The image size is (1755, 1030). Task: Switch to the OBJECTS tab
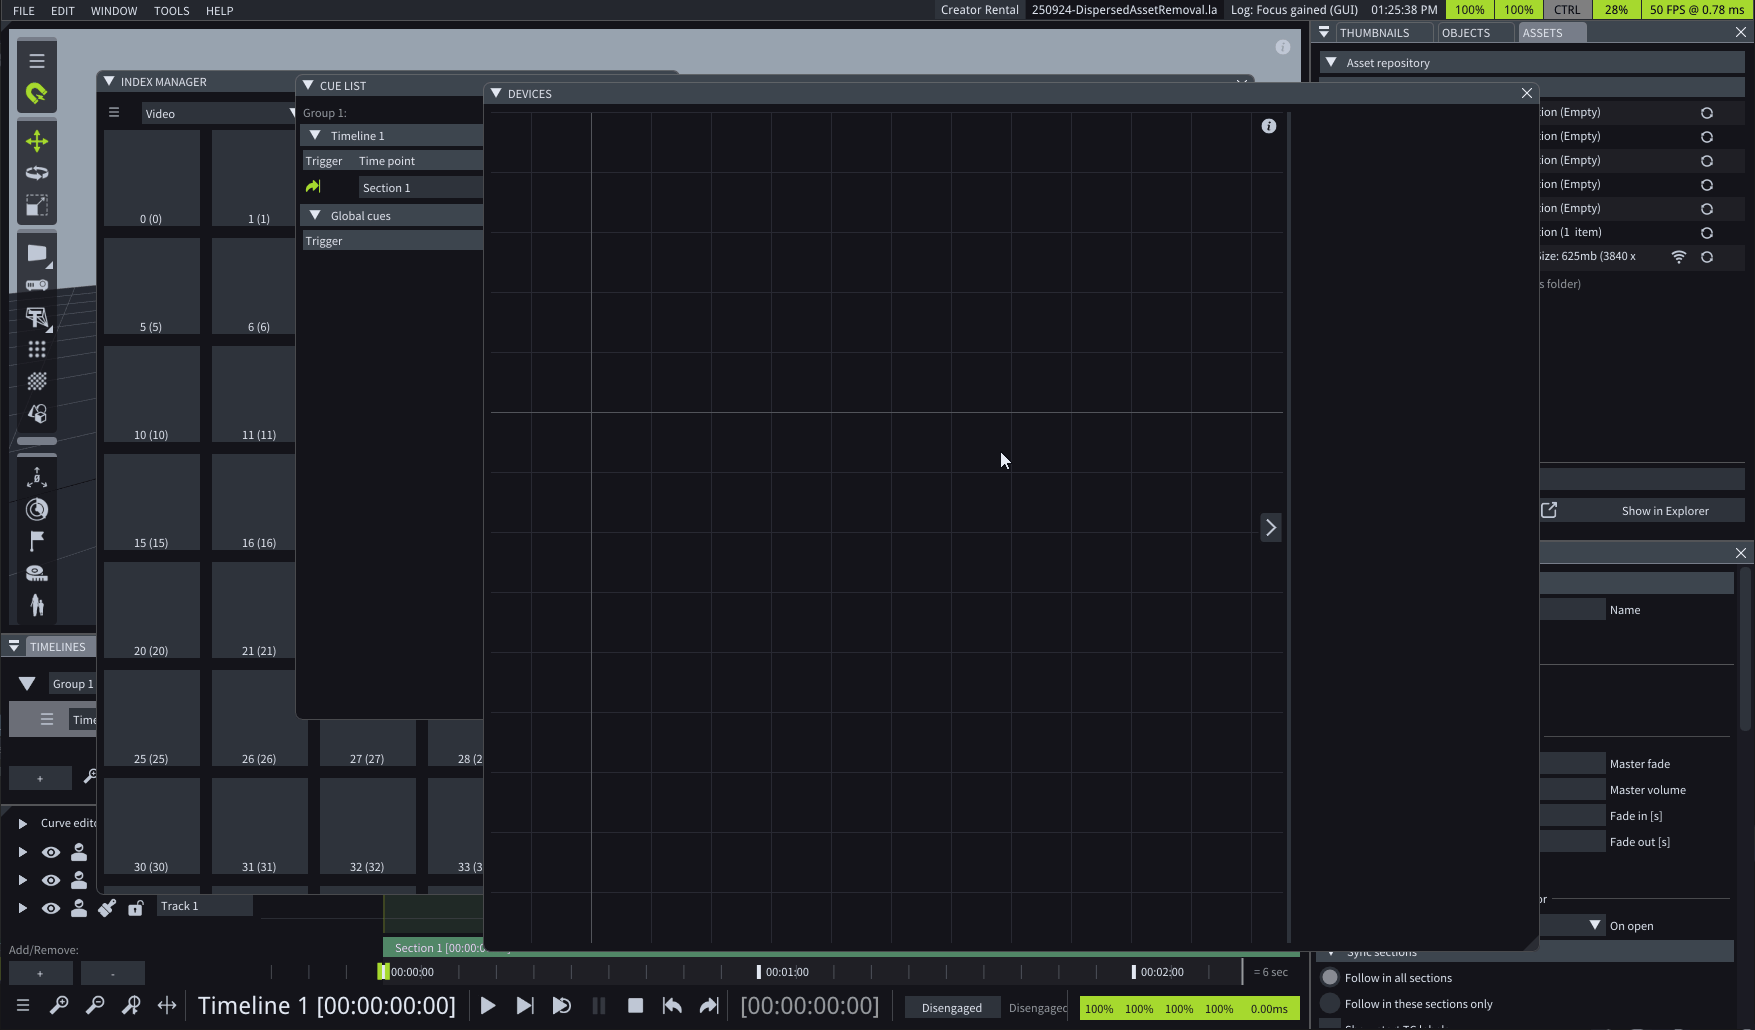click(1465, 33)
